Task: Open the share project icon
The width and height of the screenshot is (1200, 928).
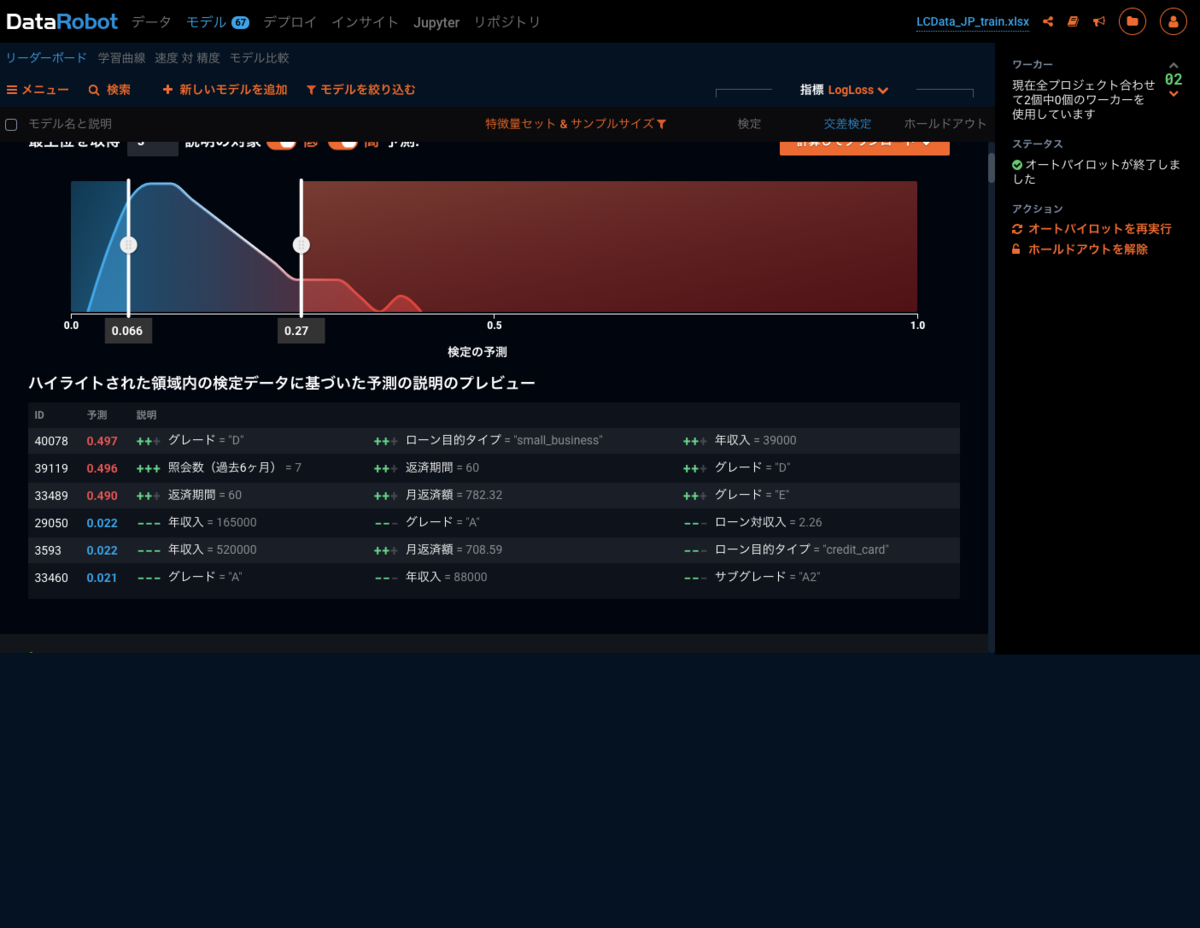Action: point(1048,21)
